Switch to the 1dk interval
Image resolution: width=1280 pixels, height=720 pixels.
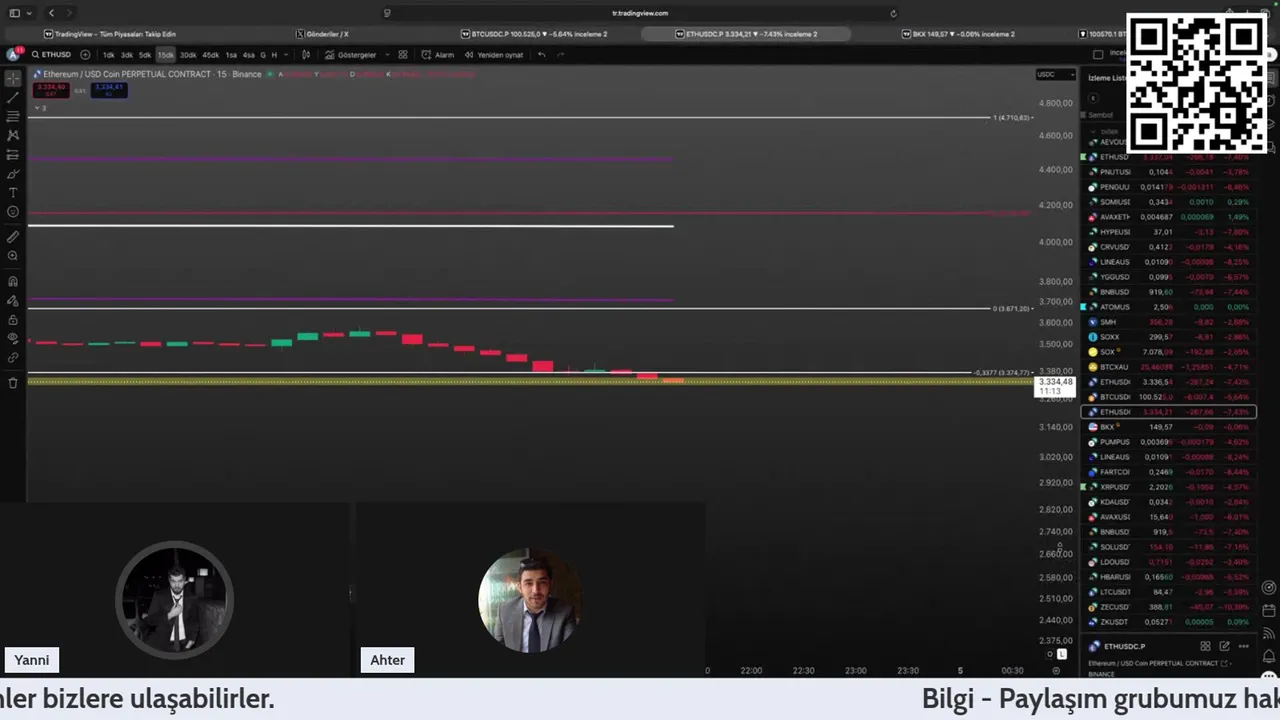[x=109, y=54]
